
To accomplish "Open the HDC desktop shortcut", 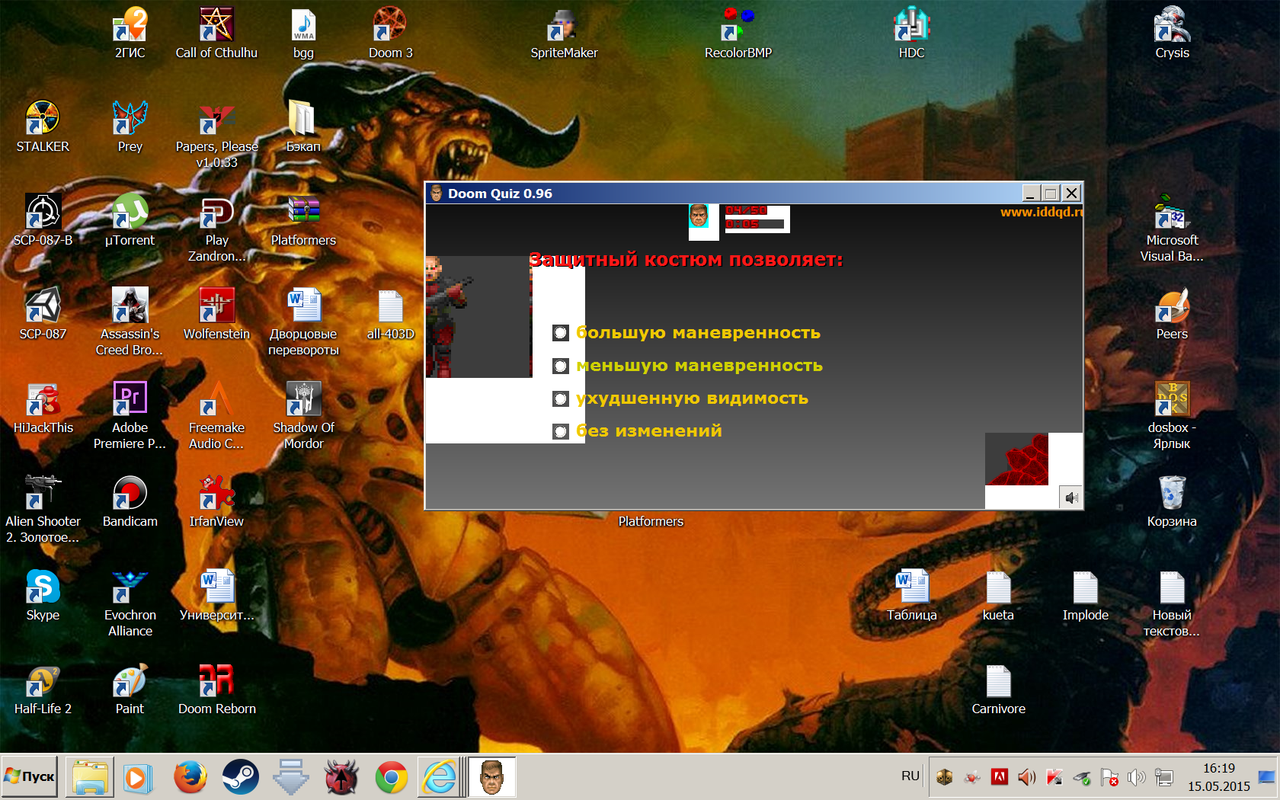I will click(x=911, y=34).
